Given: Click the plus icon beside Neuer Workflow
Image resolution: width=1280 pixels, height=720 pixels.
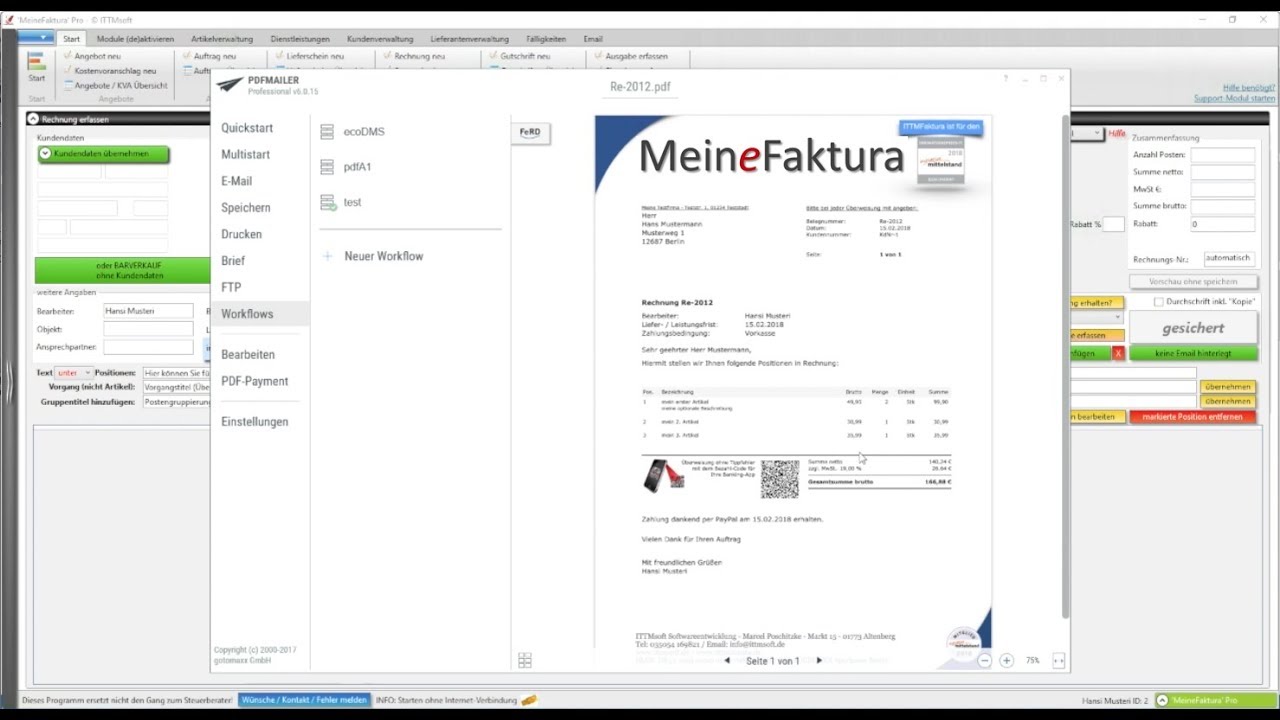Looking at the screenshot, I should tap(327, 257).
